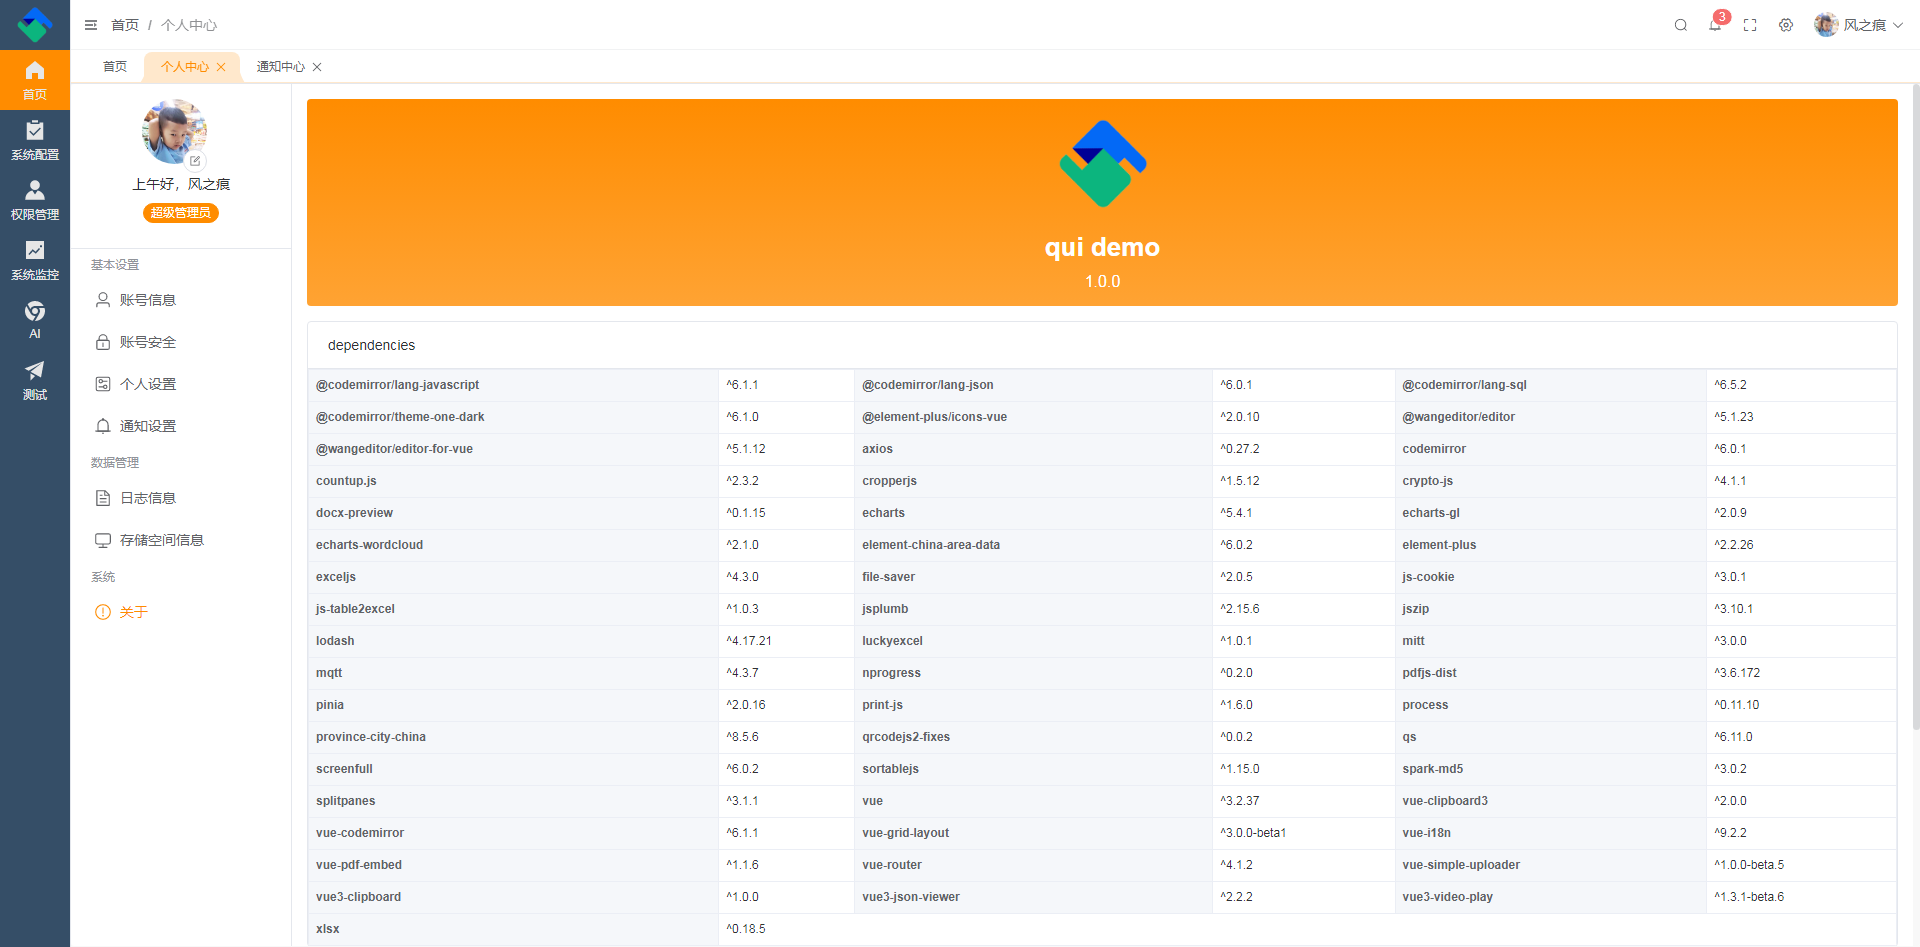Open 系统配置 in the left sidebar
Viewport: 1920px width, 947px height.
(35, 140)
